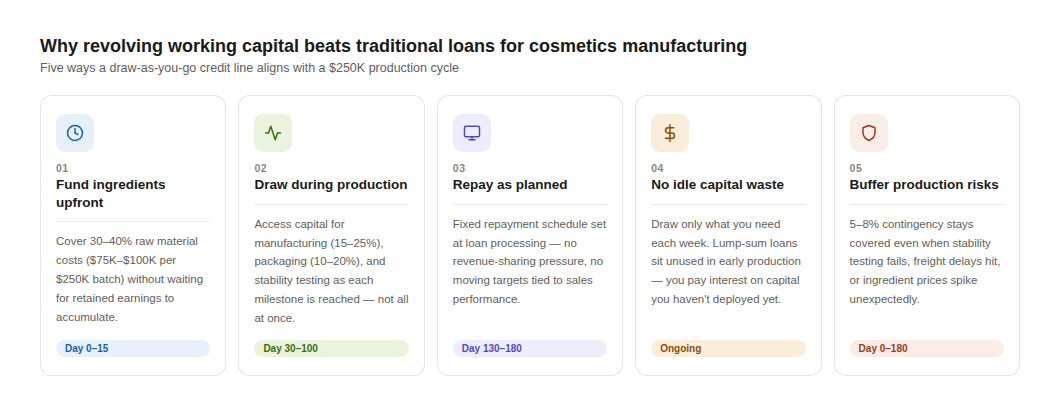The image size is (1060, 417).
Task: Select the Day 0–15 timeline badge
Action: tap(133, 348)
